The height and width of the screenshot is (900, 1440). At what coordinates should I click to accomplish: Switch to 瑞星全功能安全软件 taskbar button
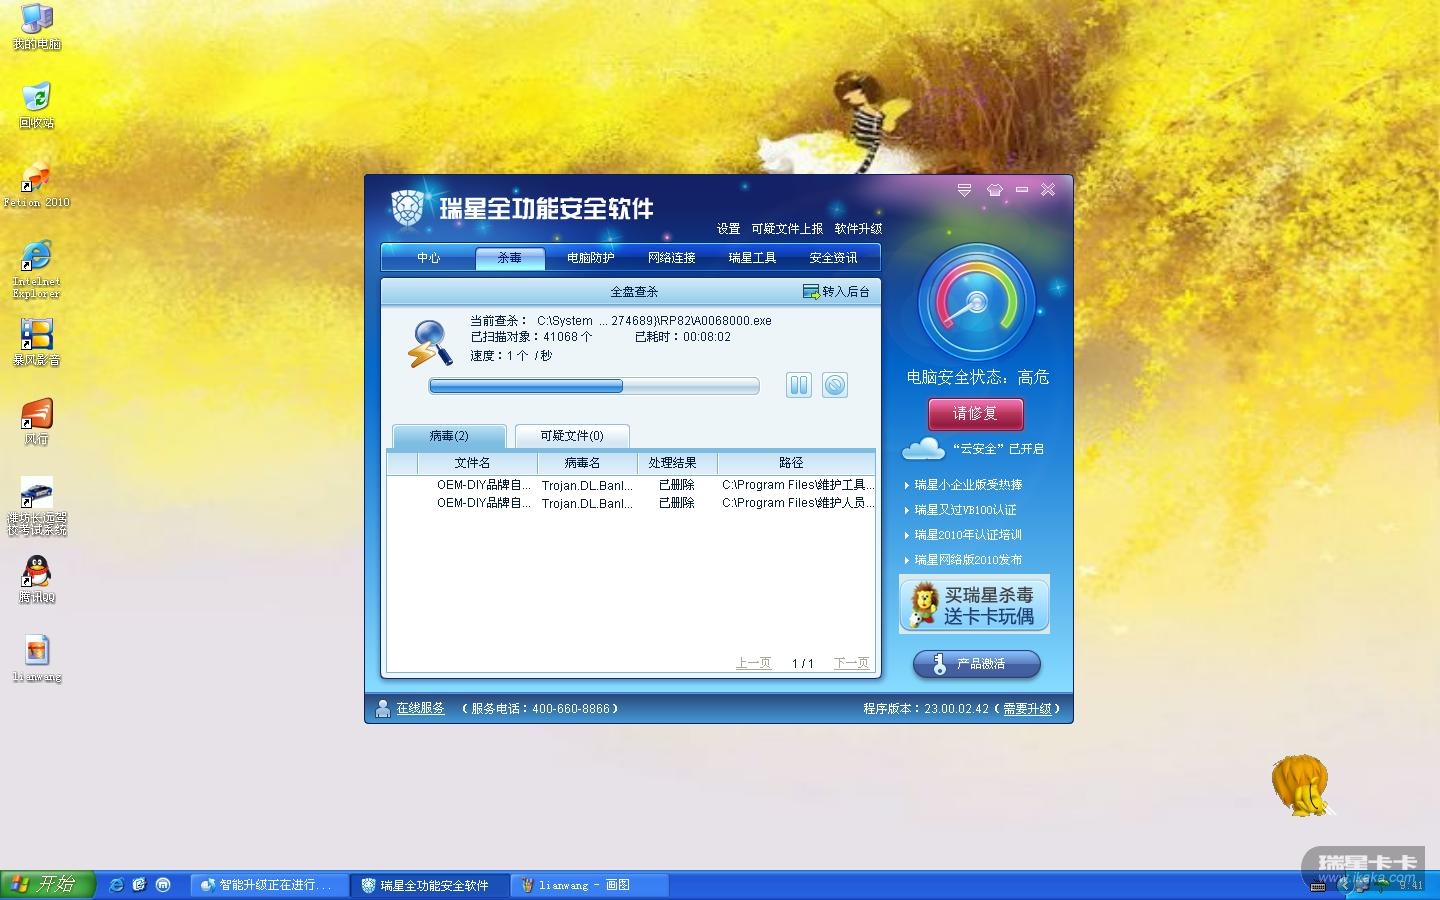click(431, 885)
